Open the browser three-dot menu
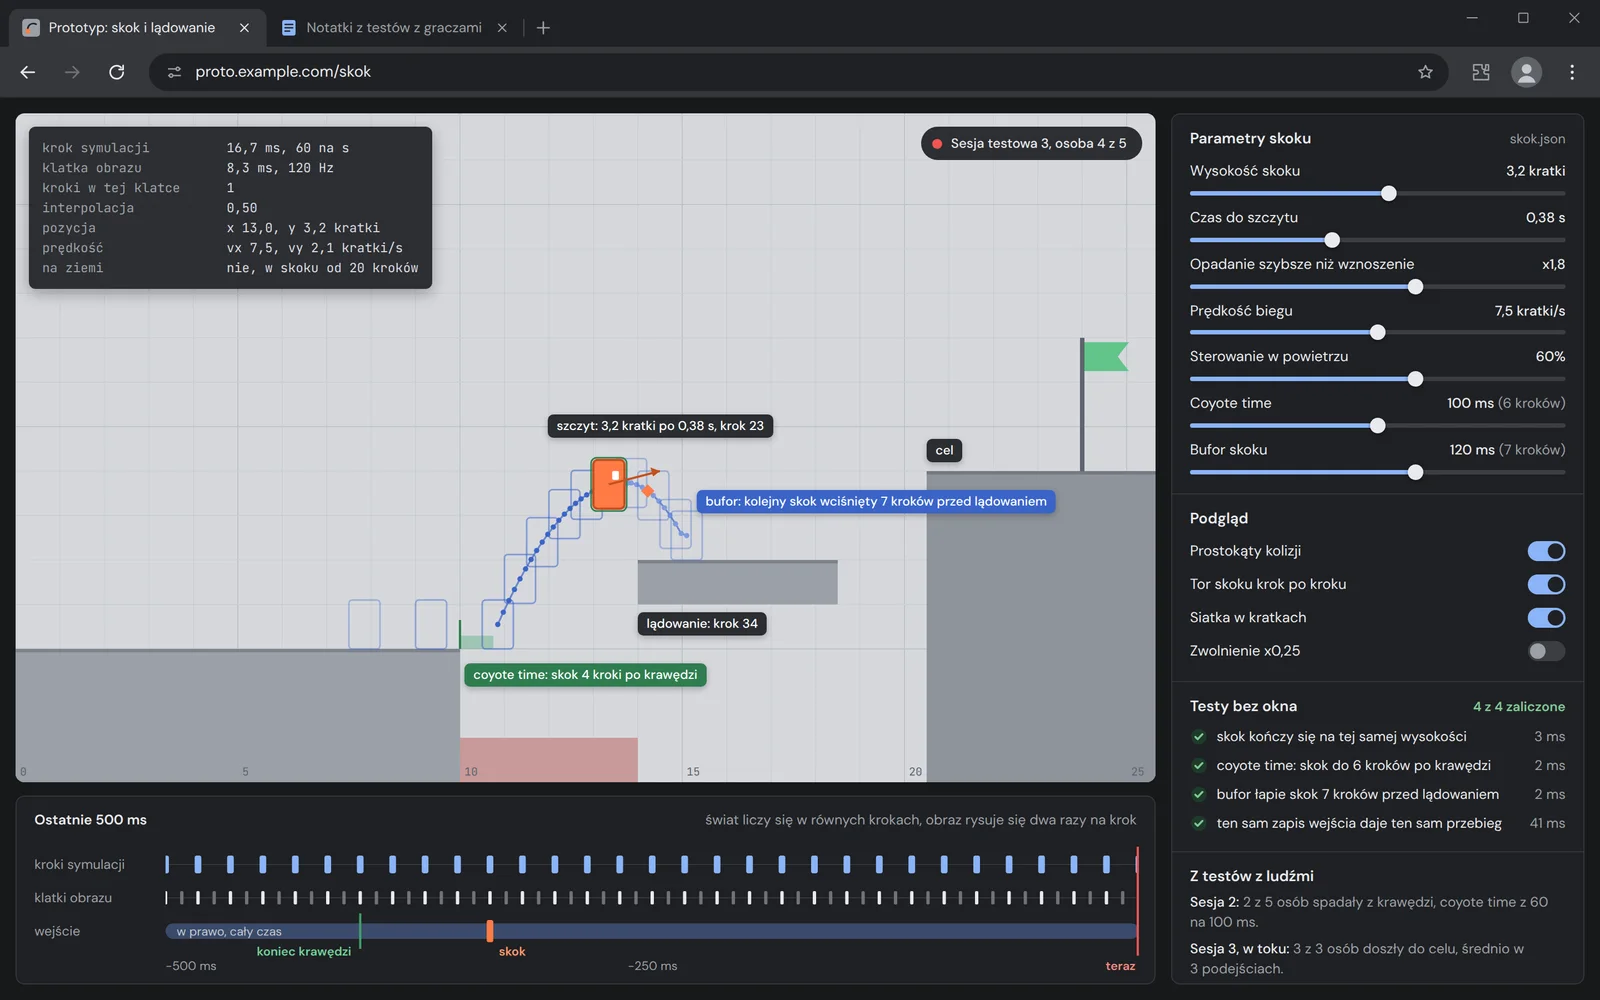The width and height of the screenshot is (1600, 1000). (1572, 72)
